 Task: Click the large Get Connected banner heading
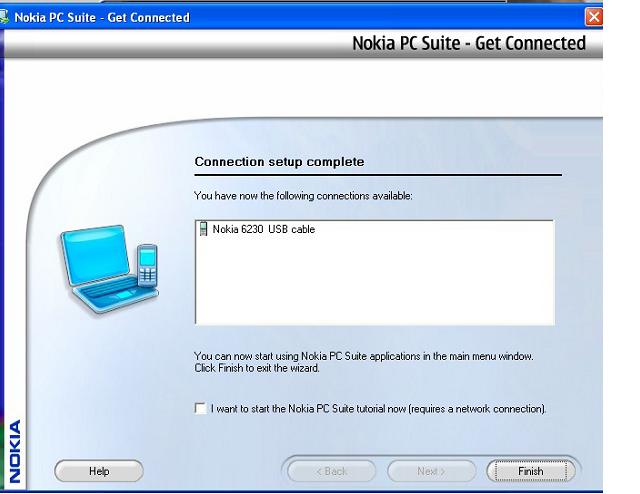[x=469, y=43]
